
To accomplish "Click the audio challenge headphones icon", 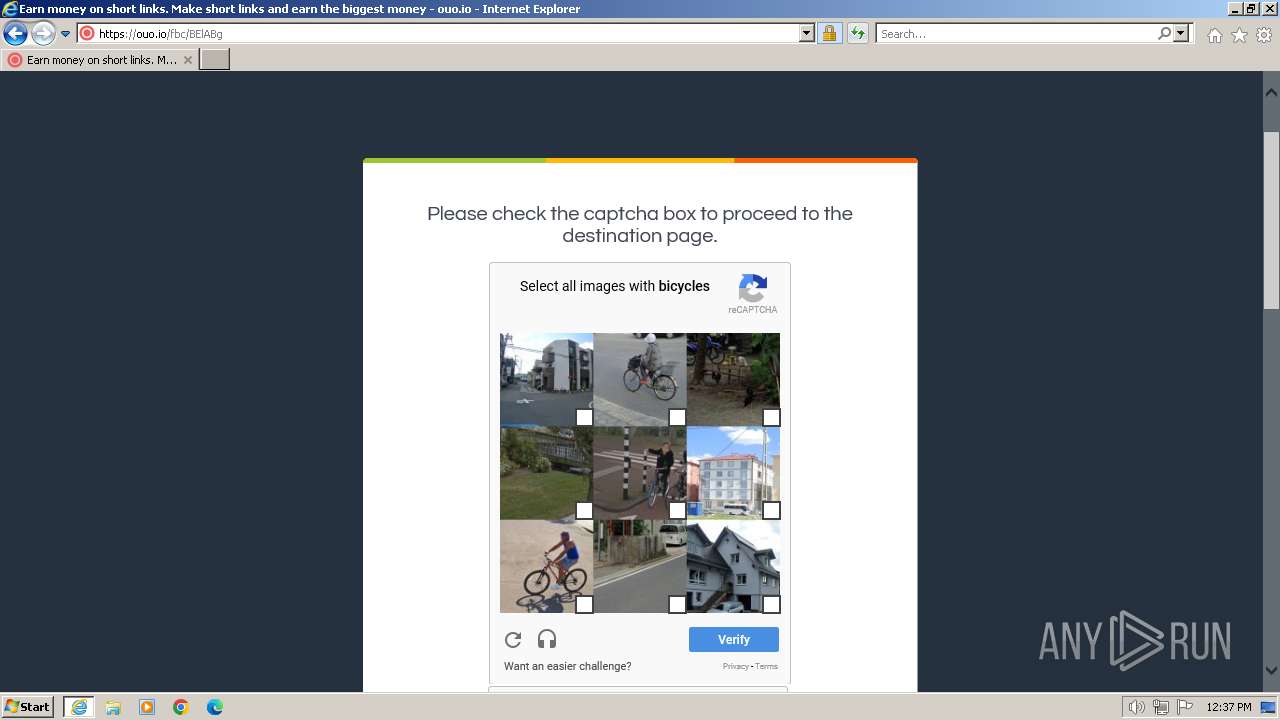I will pos(547,640).
